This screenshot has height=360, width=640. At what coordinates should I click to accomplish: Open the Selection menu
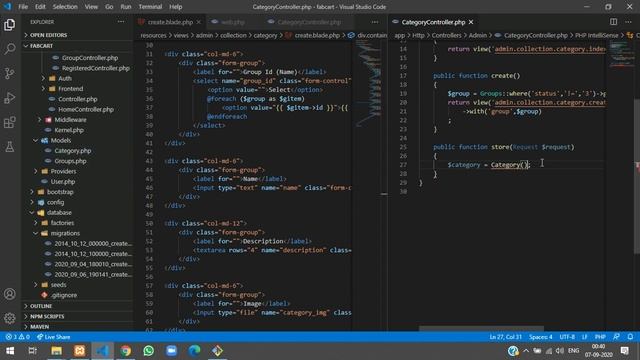(x=65, y=7)
